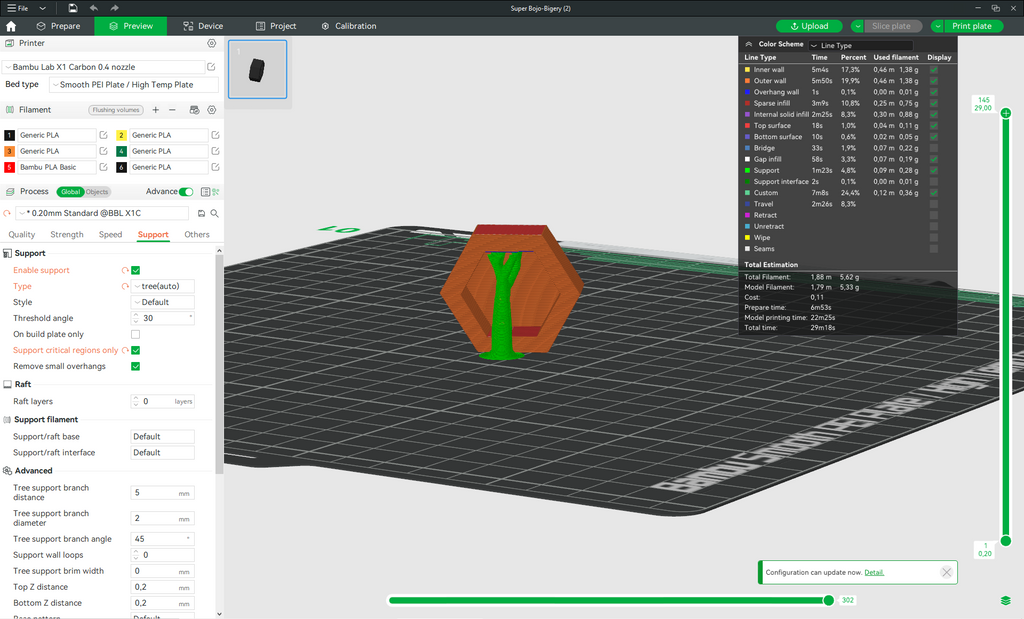Click the undo arrow icon
This screenshot has height=619, width=1024.
click(x=93, y=8)
